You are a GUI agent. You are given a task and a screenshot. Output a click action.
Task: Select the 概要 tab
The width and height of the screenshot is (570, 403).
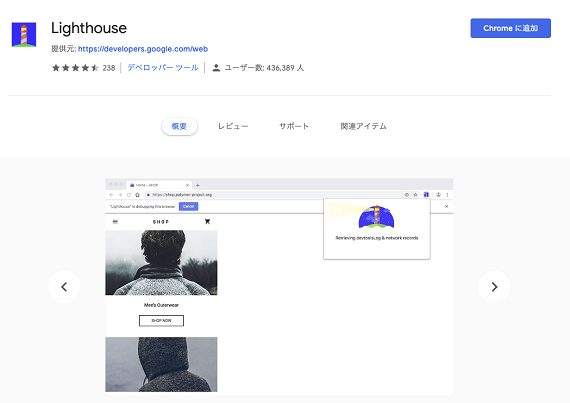(x=179, y=126)
